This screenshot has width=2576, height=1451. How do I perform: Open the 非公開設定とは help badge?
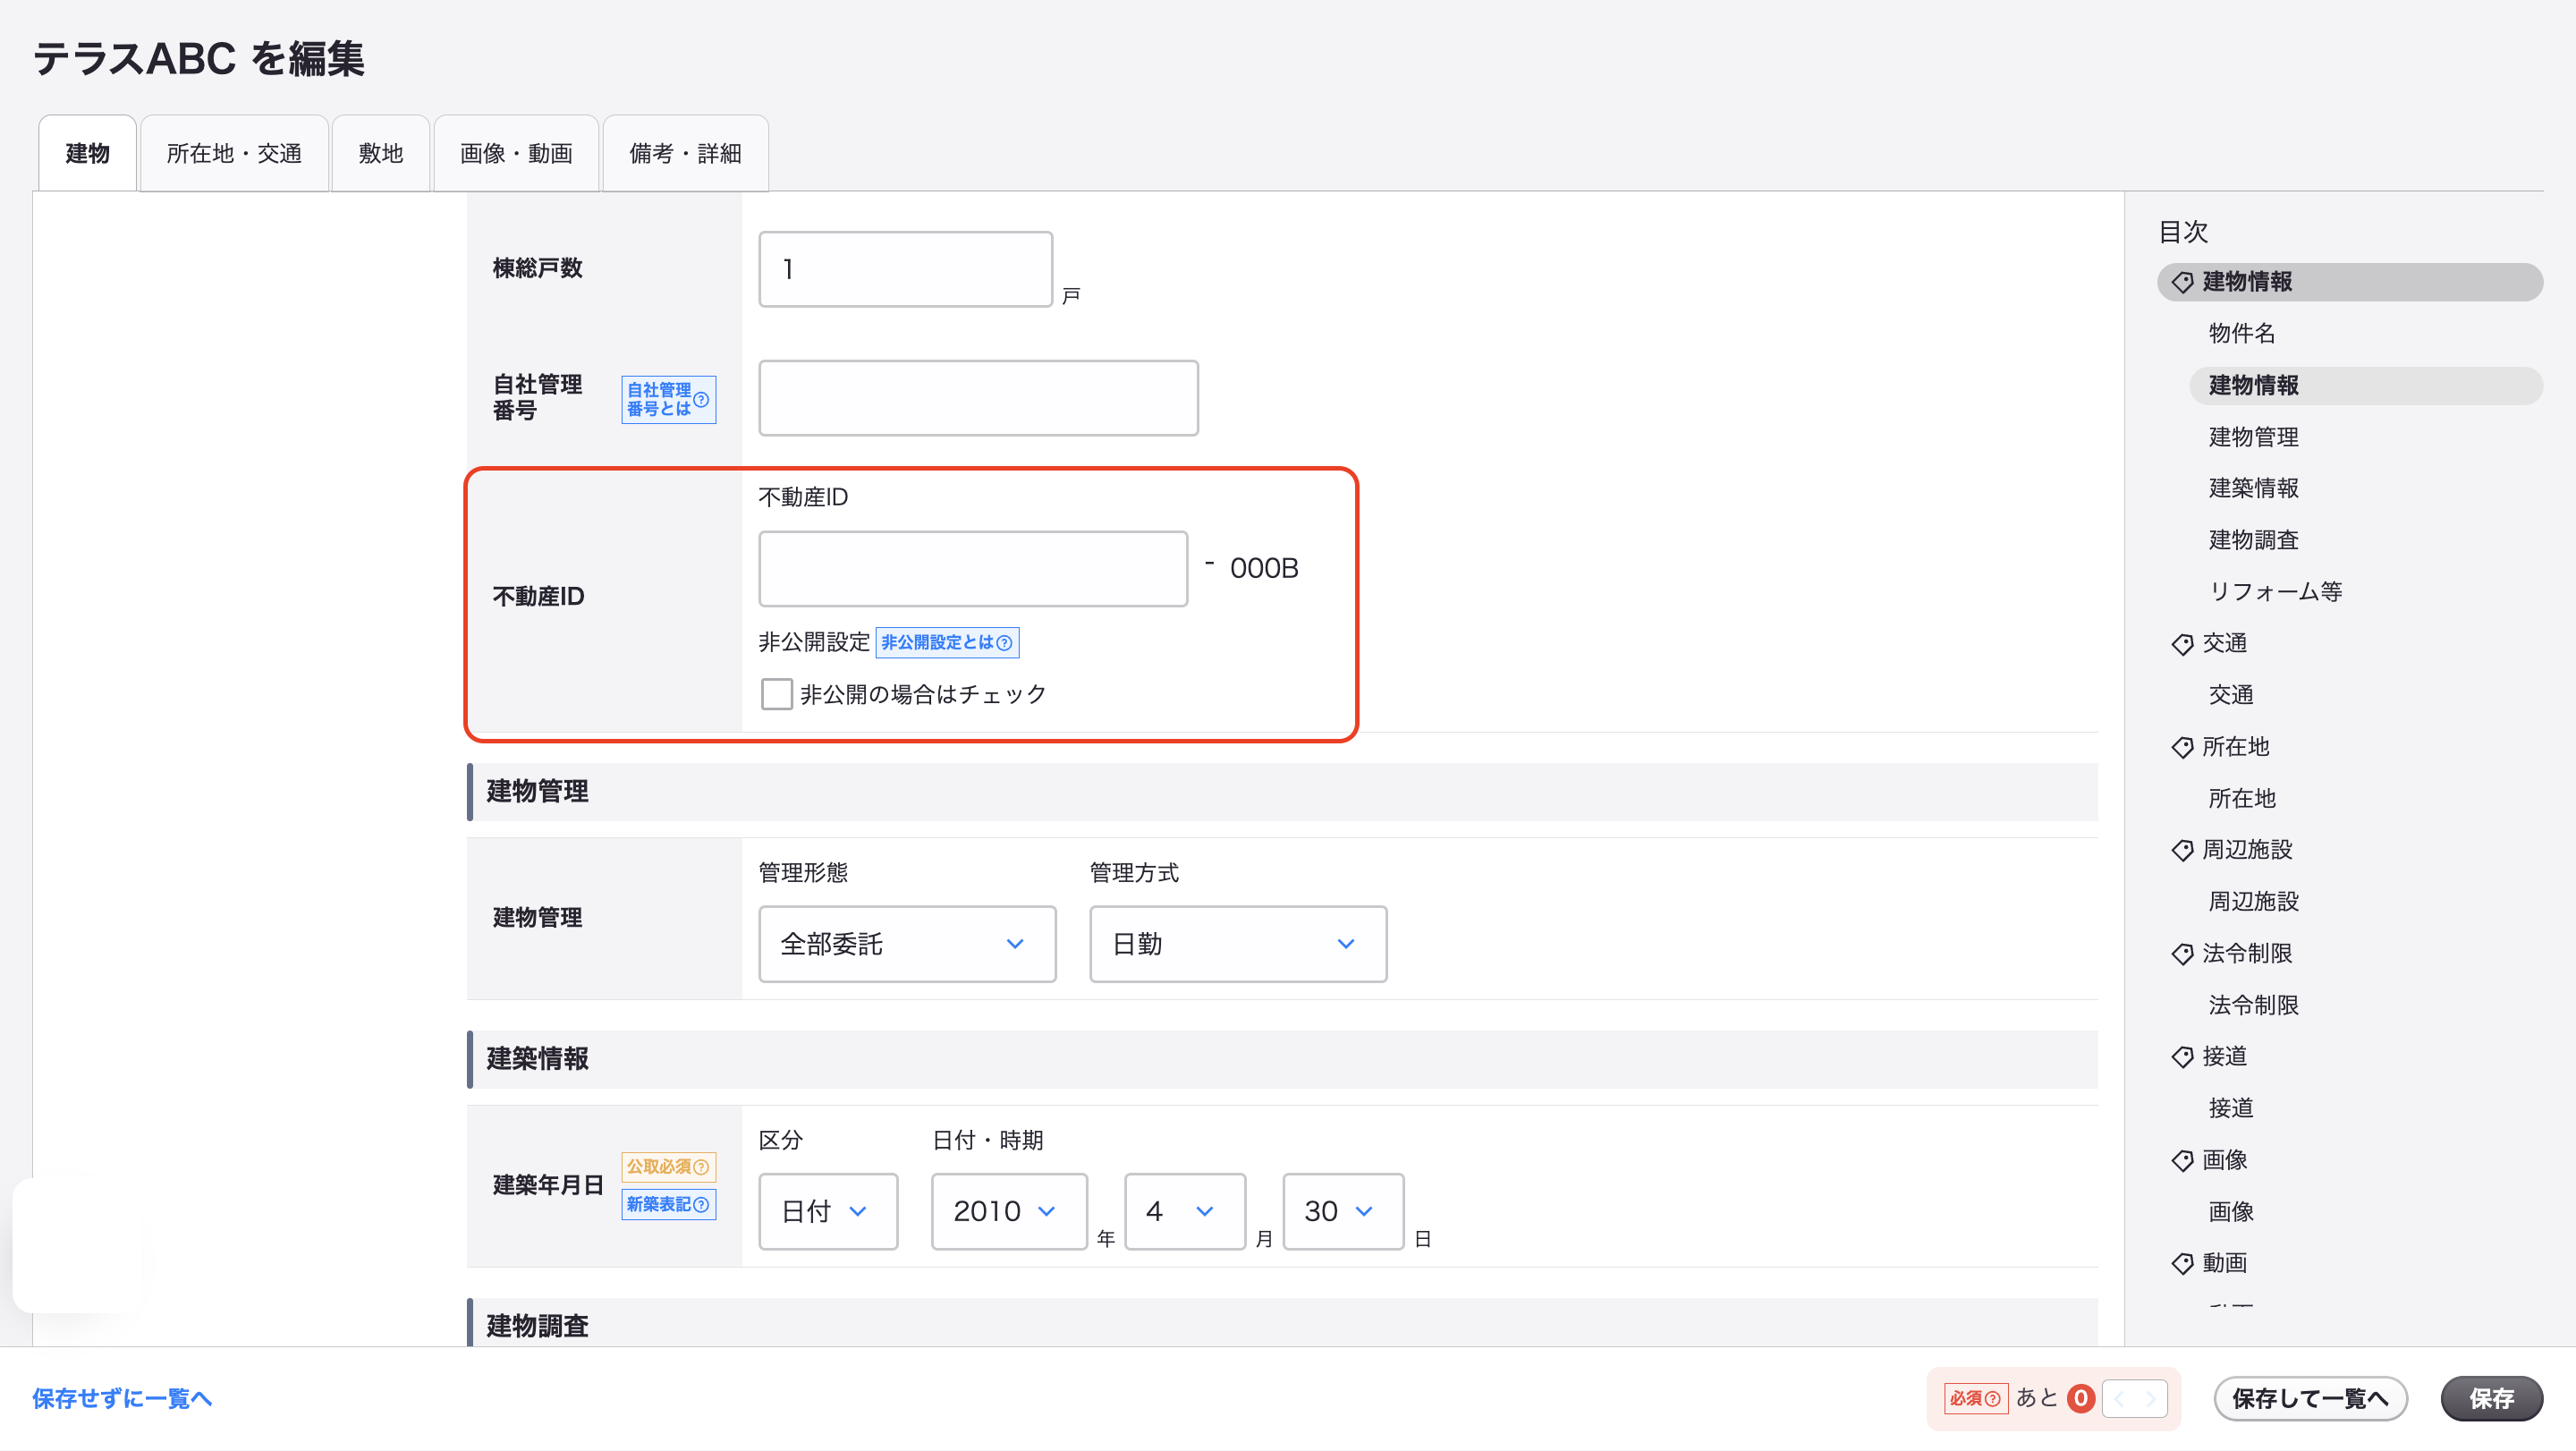[x=946, y=642]
